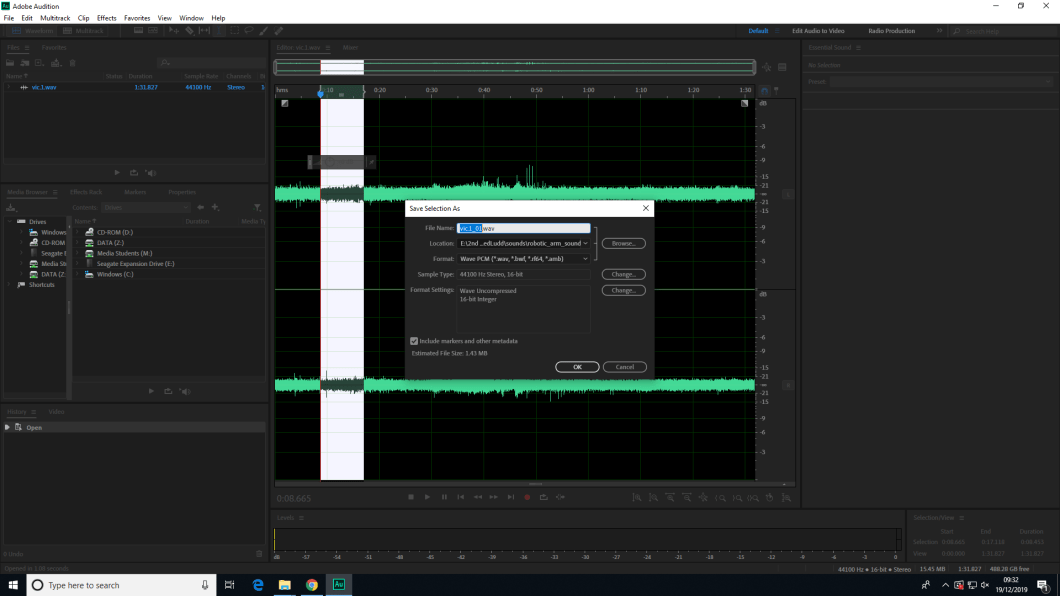The width and height of the screenshot is (1060, 596).
Task: Switch to Effects Rack tab
Action: click(86, 192)
